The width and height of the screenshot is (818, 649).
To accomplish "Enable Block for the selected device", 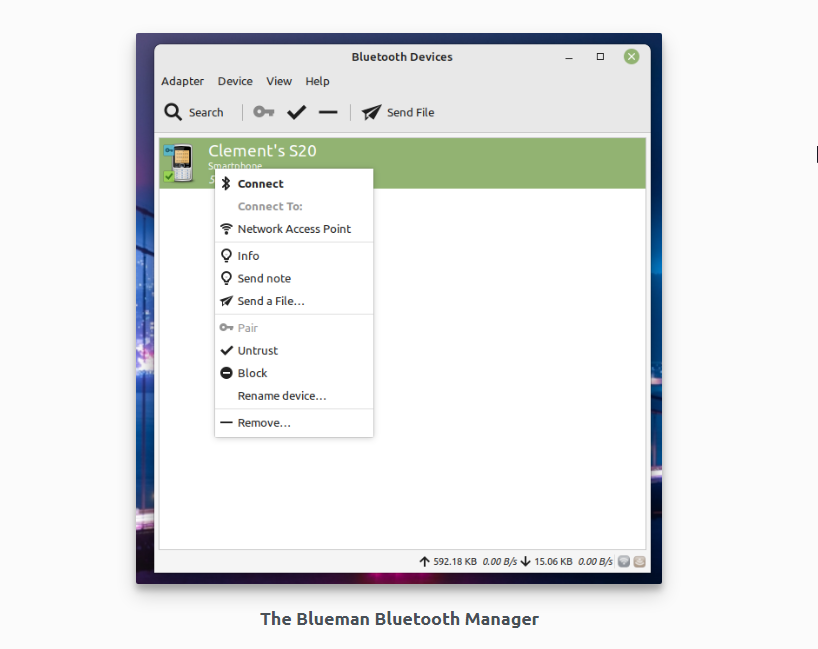I will [x=251, y=373].
